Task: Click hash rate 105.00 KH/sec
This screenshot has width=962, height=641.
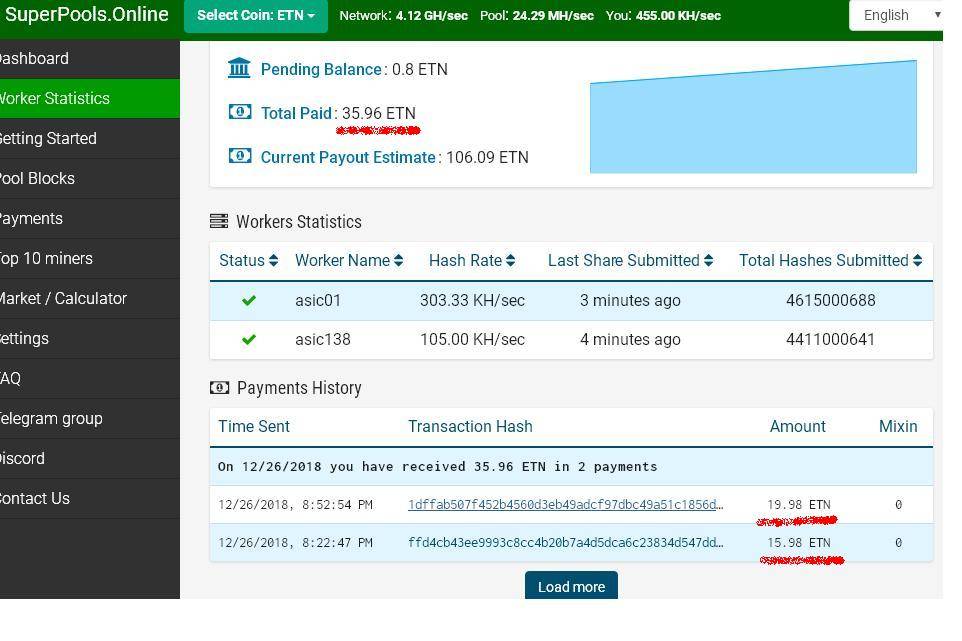Action: click(472, 339)
